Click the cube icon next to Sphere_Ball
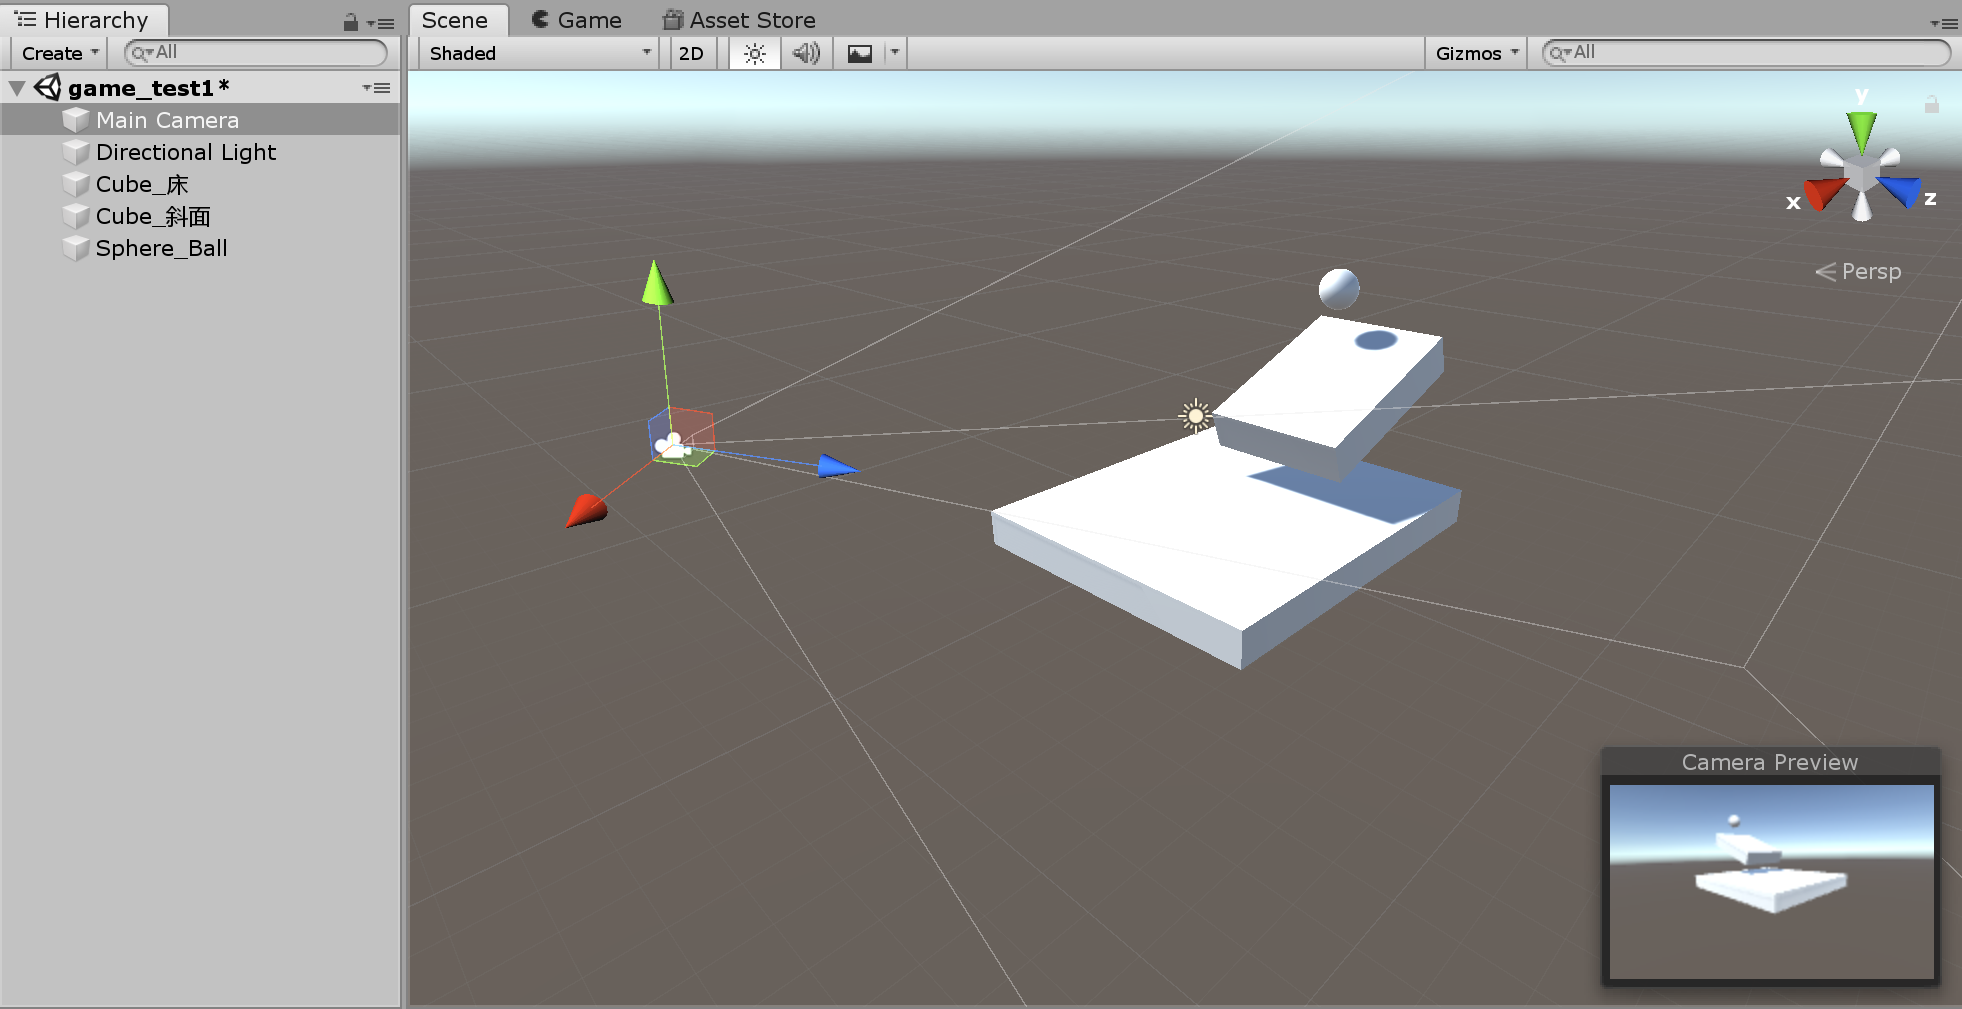 point(76,248)
